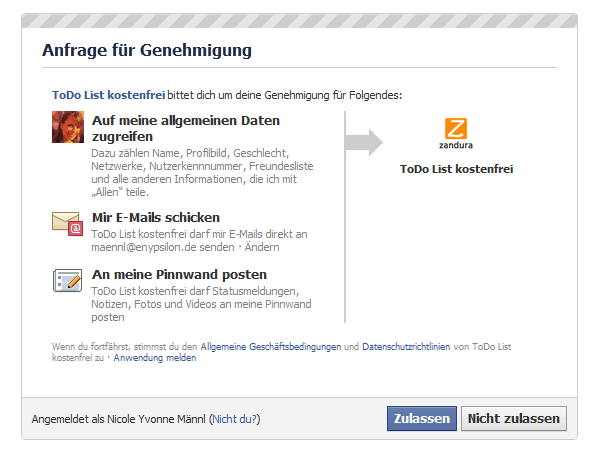This screenshot has height=451, width=594.
Task: Click the Pinnwand posting notepad icon
Action: pos(67,281)
